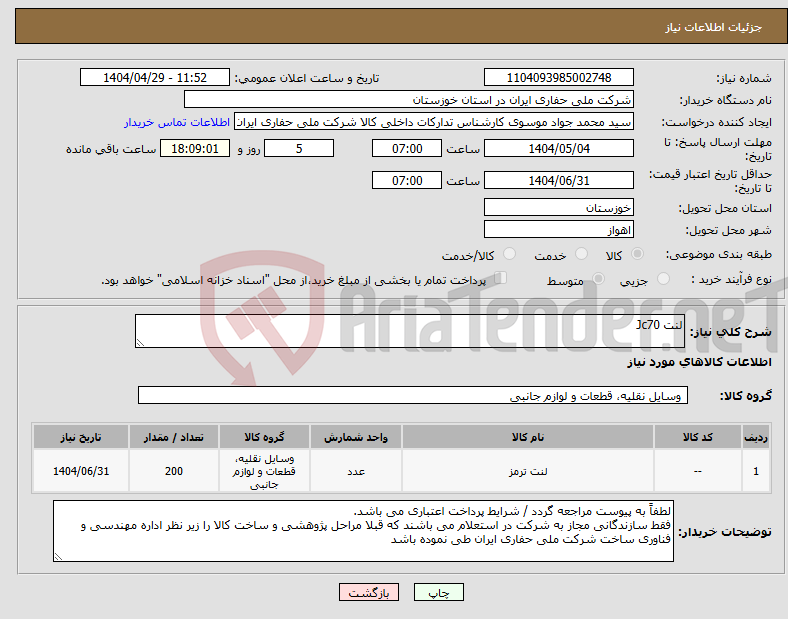The image size is (788, 619).
Task: Open اطلاعات تماس خریدار link
Action: 177,122
